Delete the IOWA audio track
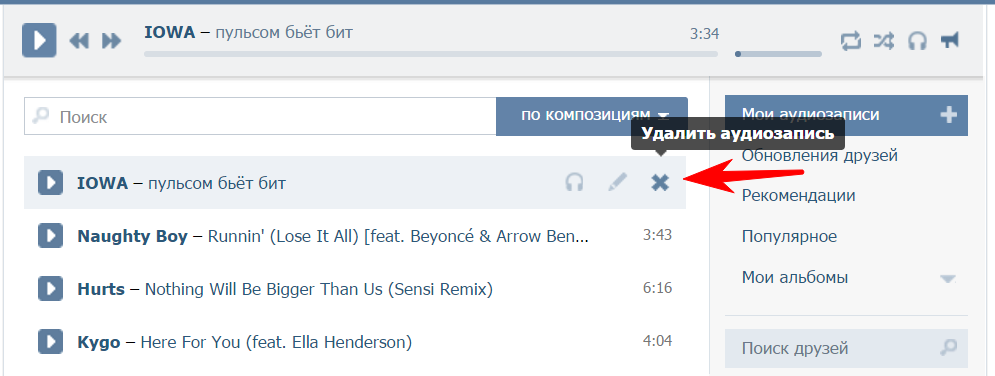This screenshot has width=995, height=376. coord(660,183)
